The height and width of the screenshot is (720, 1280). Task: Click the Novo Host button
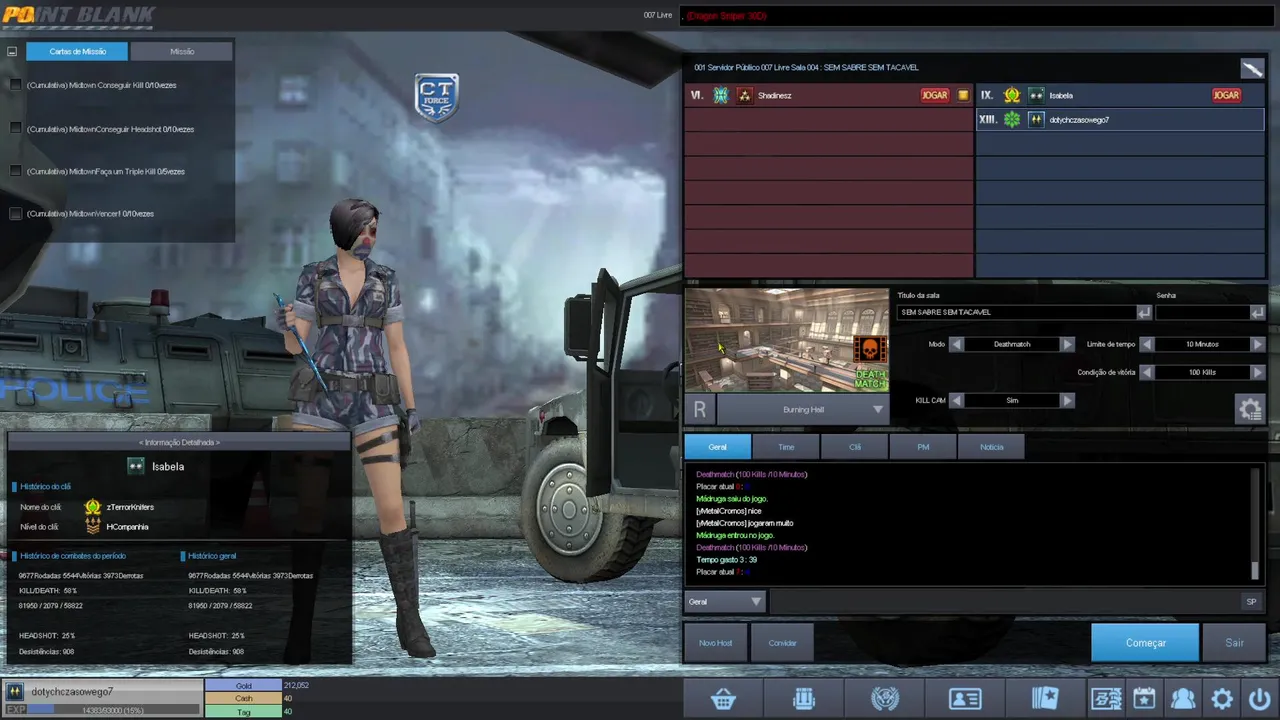(715, 643)
